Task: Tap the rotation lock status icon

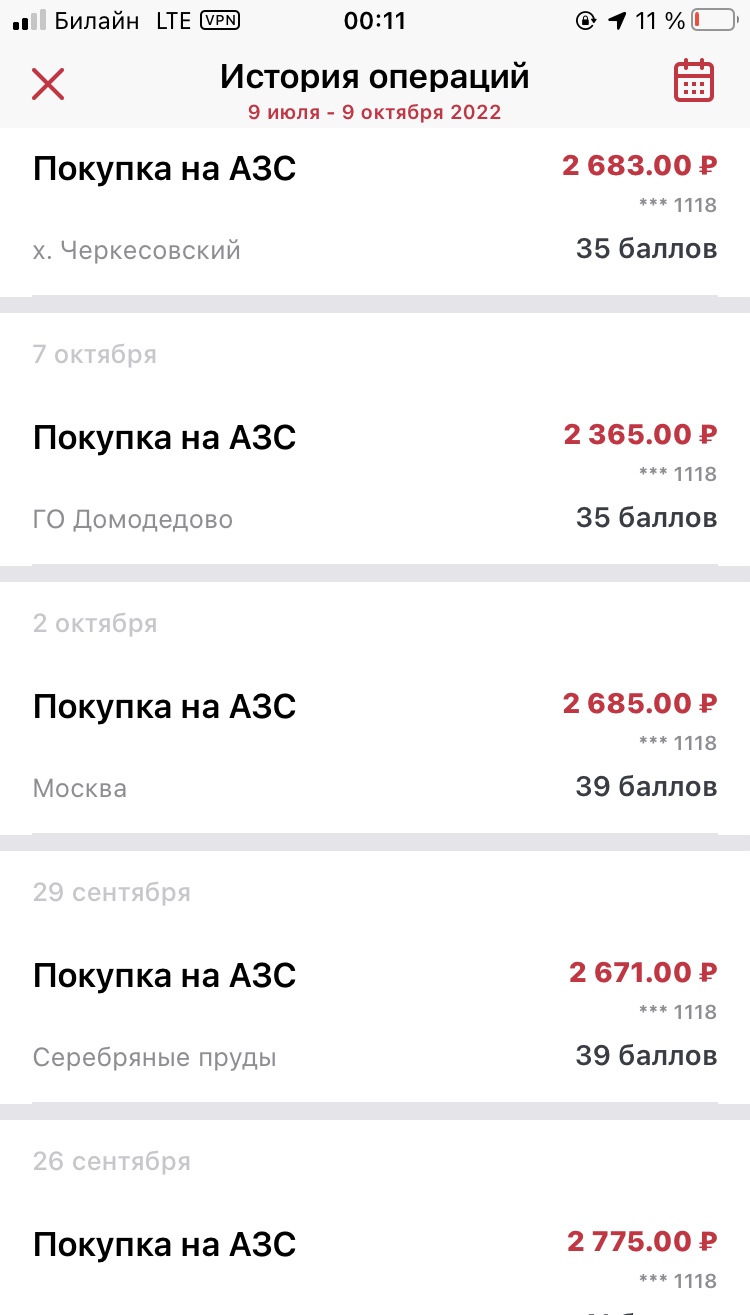Action: point(586,21)
